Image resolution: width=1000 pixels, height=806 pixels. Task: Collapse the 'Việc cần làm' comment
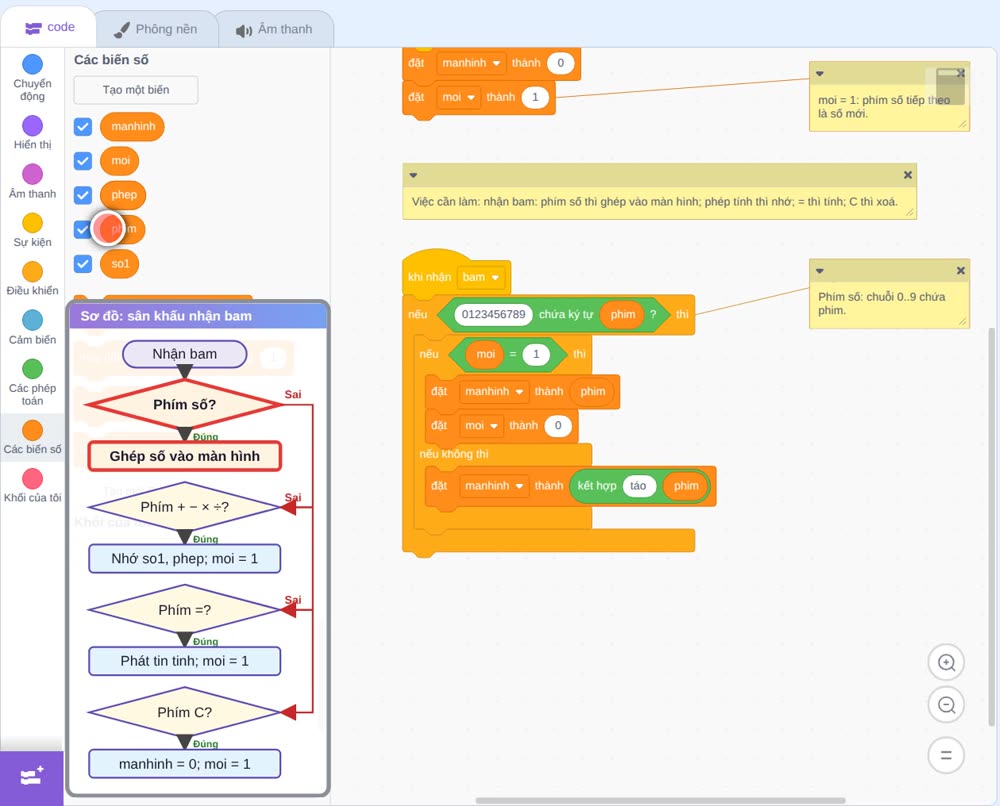point(413,175)
